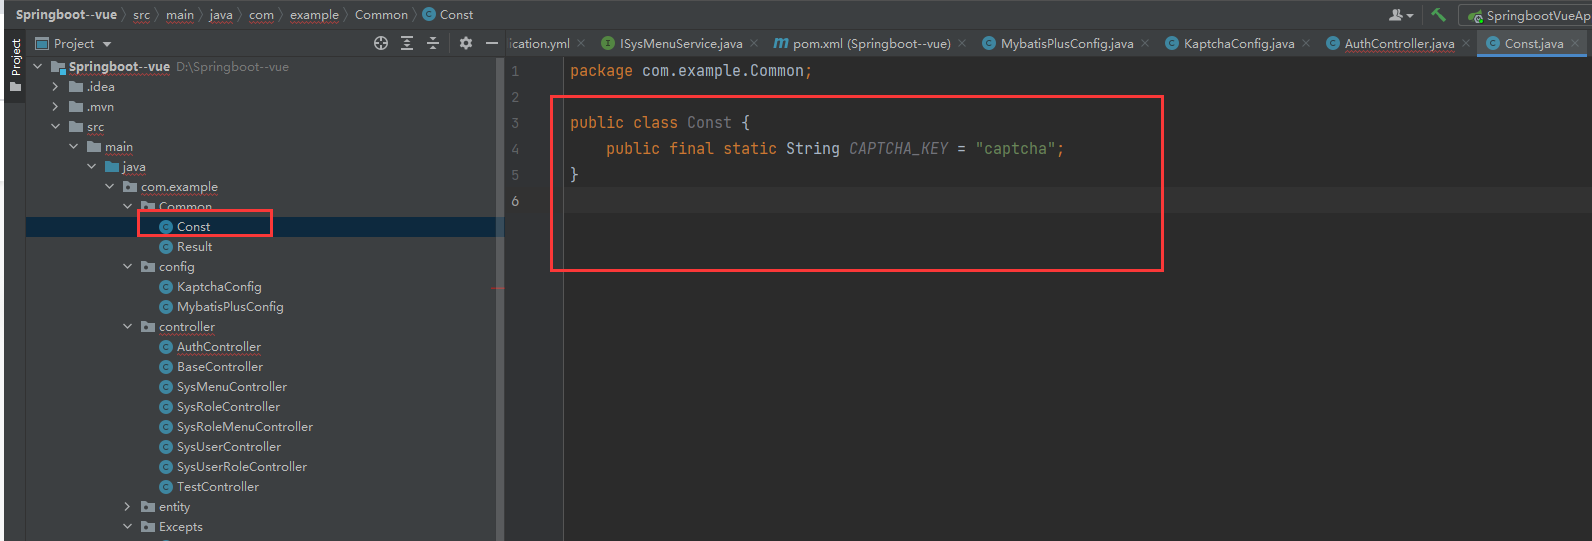Switch to pom.xml (Springboot--vue) tab
Viewport: 1592px width, 541px height.
[871, 43]
